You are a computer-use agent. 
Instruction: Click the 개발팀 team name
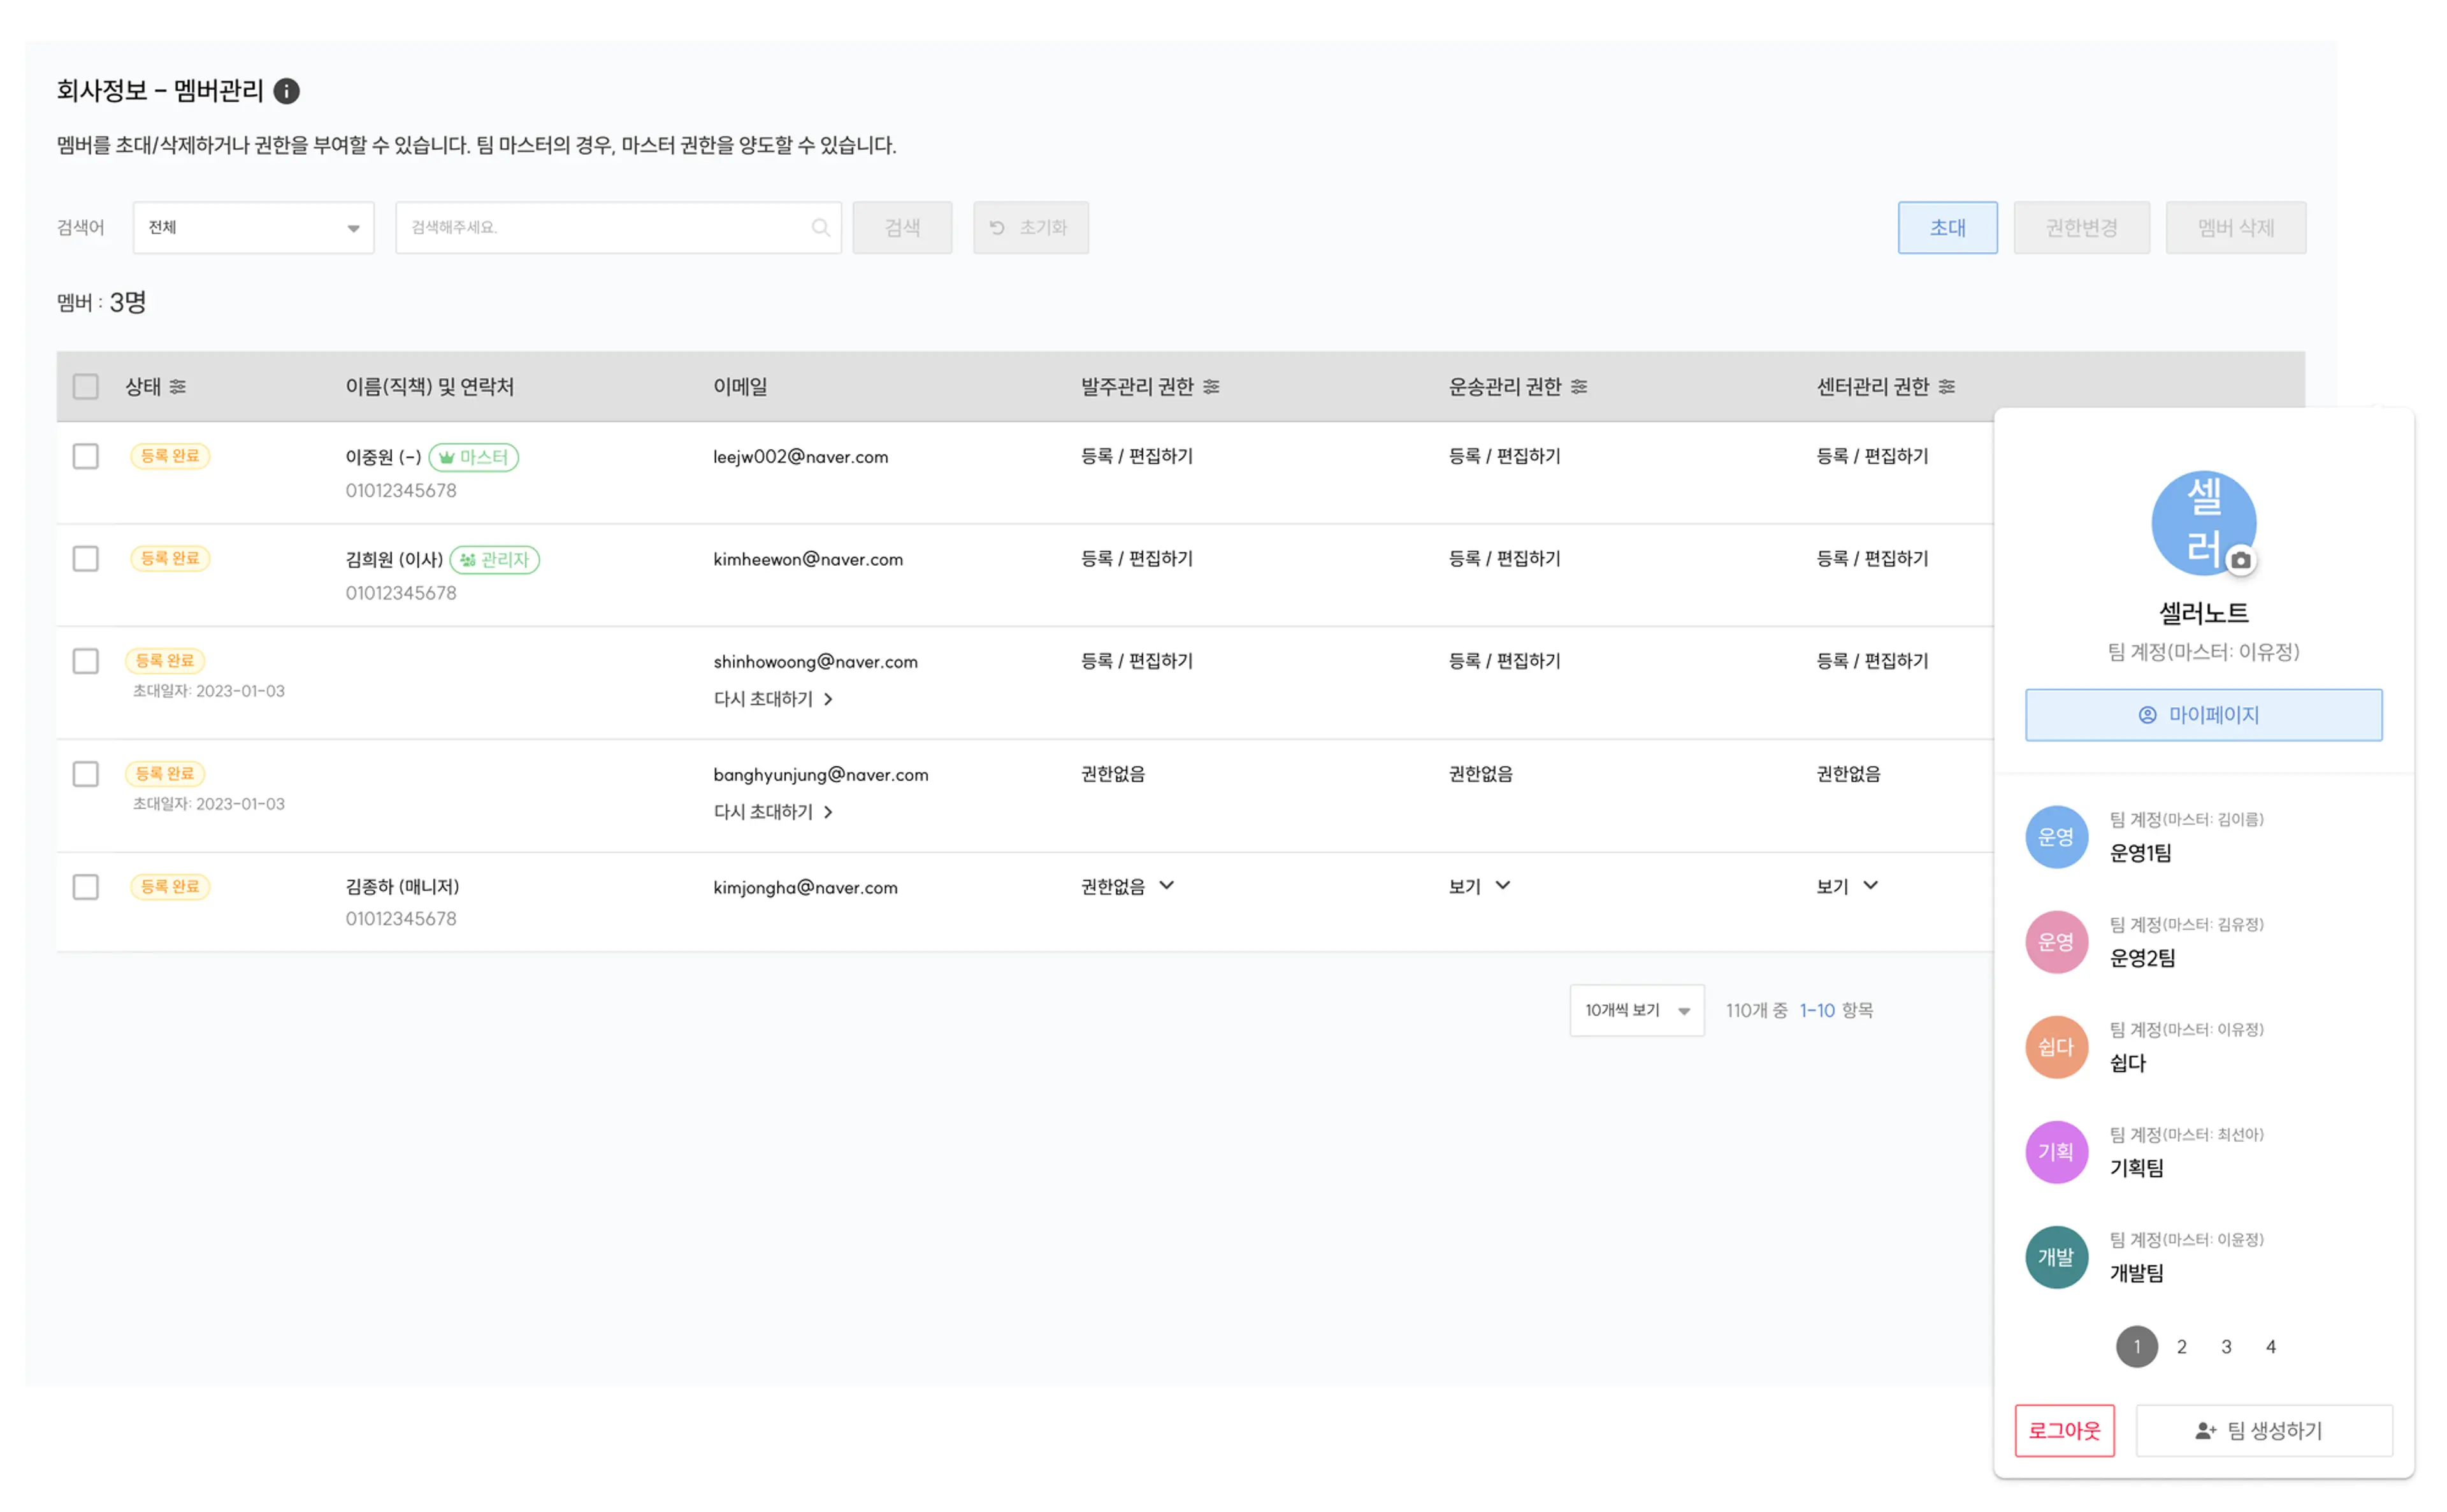(2136, 1273)
